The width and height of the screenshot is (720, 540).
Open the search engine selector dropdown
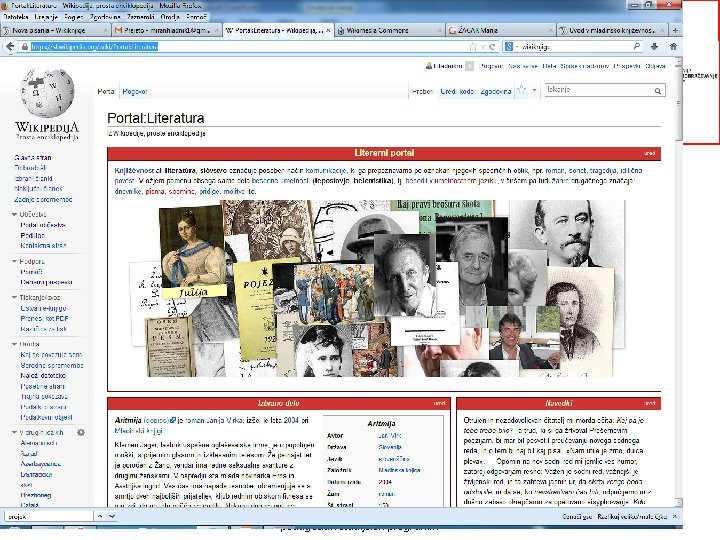click(512, 47)
